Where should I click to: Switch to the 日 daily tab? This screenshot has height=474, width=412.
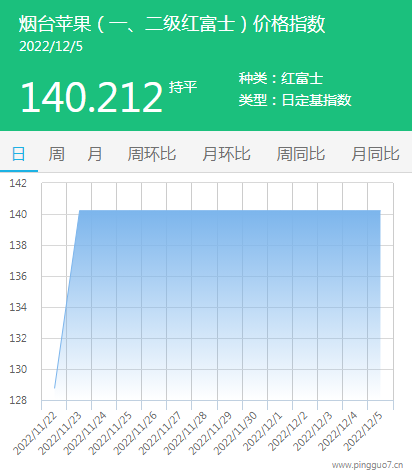pyautogui.click(x=19, y=154)
